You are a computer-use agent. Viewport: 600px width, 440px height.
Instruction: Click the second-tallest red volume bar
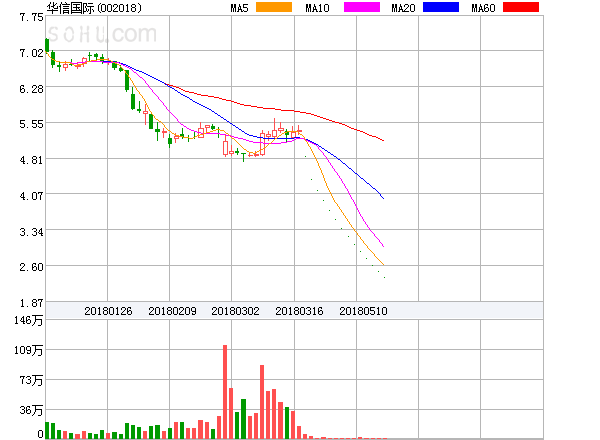pyautogui.click(x=262, y=402)
